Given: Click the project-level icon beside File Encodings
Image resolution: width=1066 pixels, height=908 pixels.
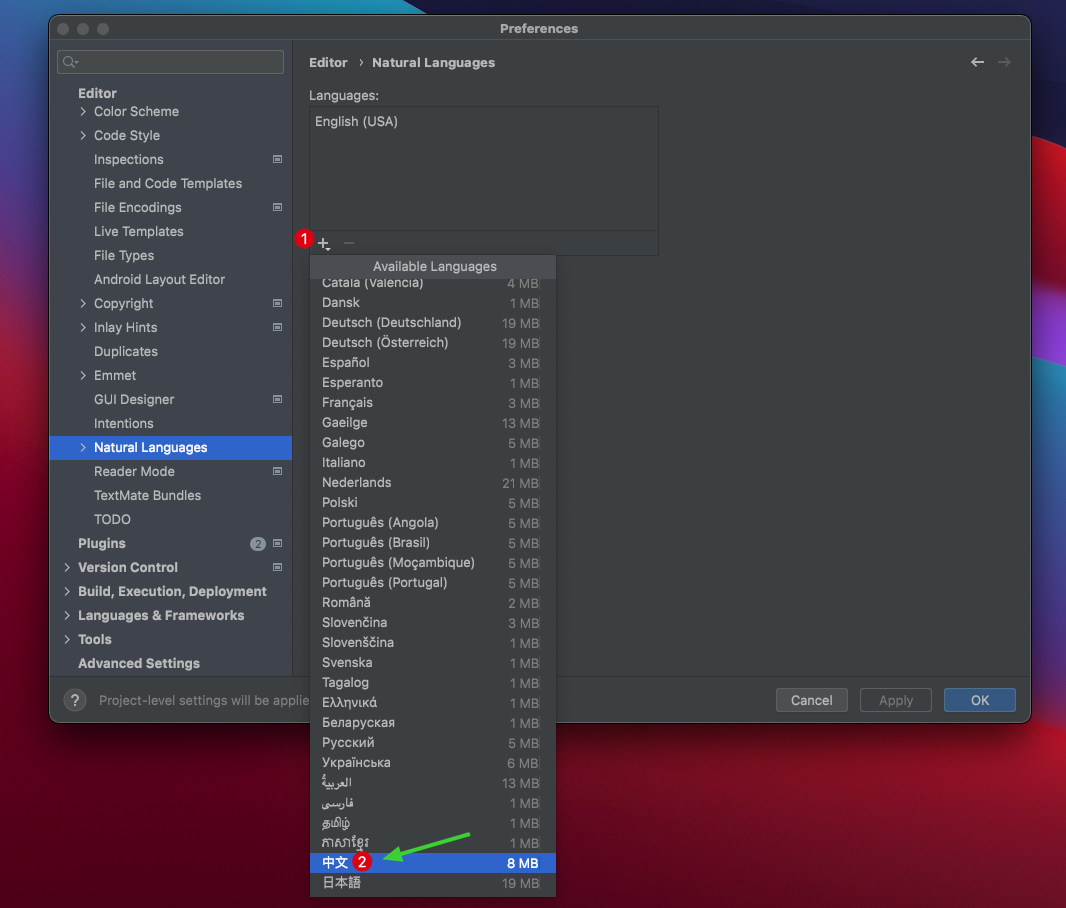Looking at the screenshot, I should click(277, 207).
